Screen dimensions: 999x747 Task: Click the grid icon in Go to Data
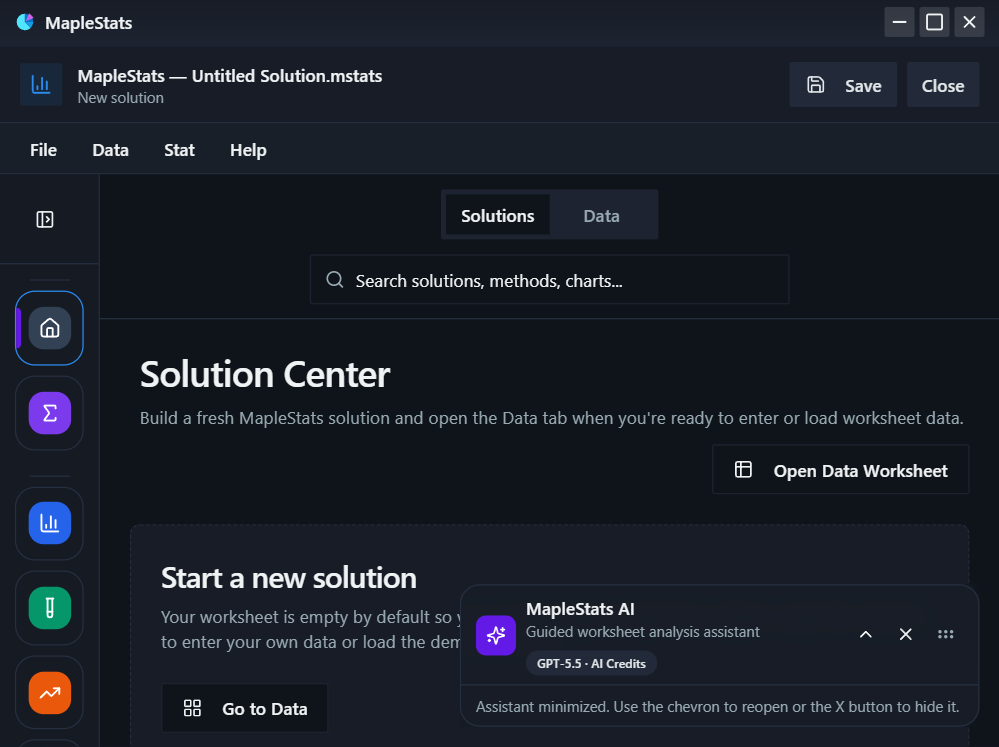coord(192,708)
